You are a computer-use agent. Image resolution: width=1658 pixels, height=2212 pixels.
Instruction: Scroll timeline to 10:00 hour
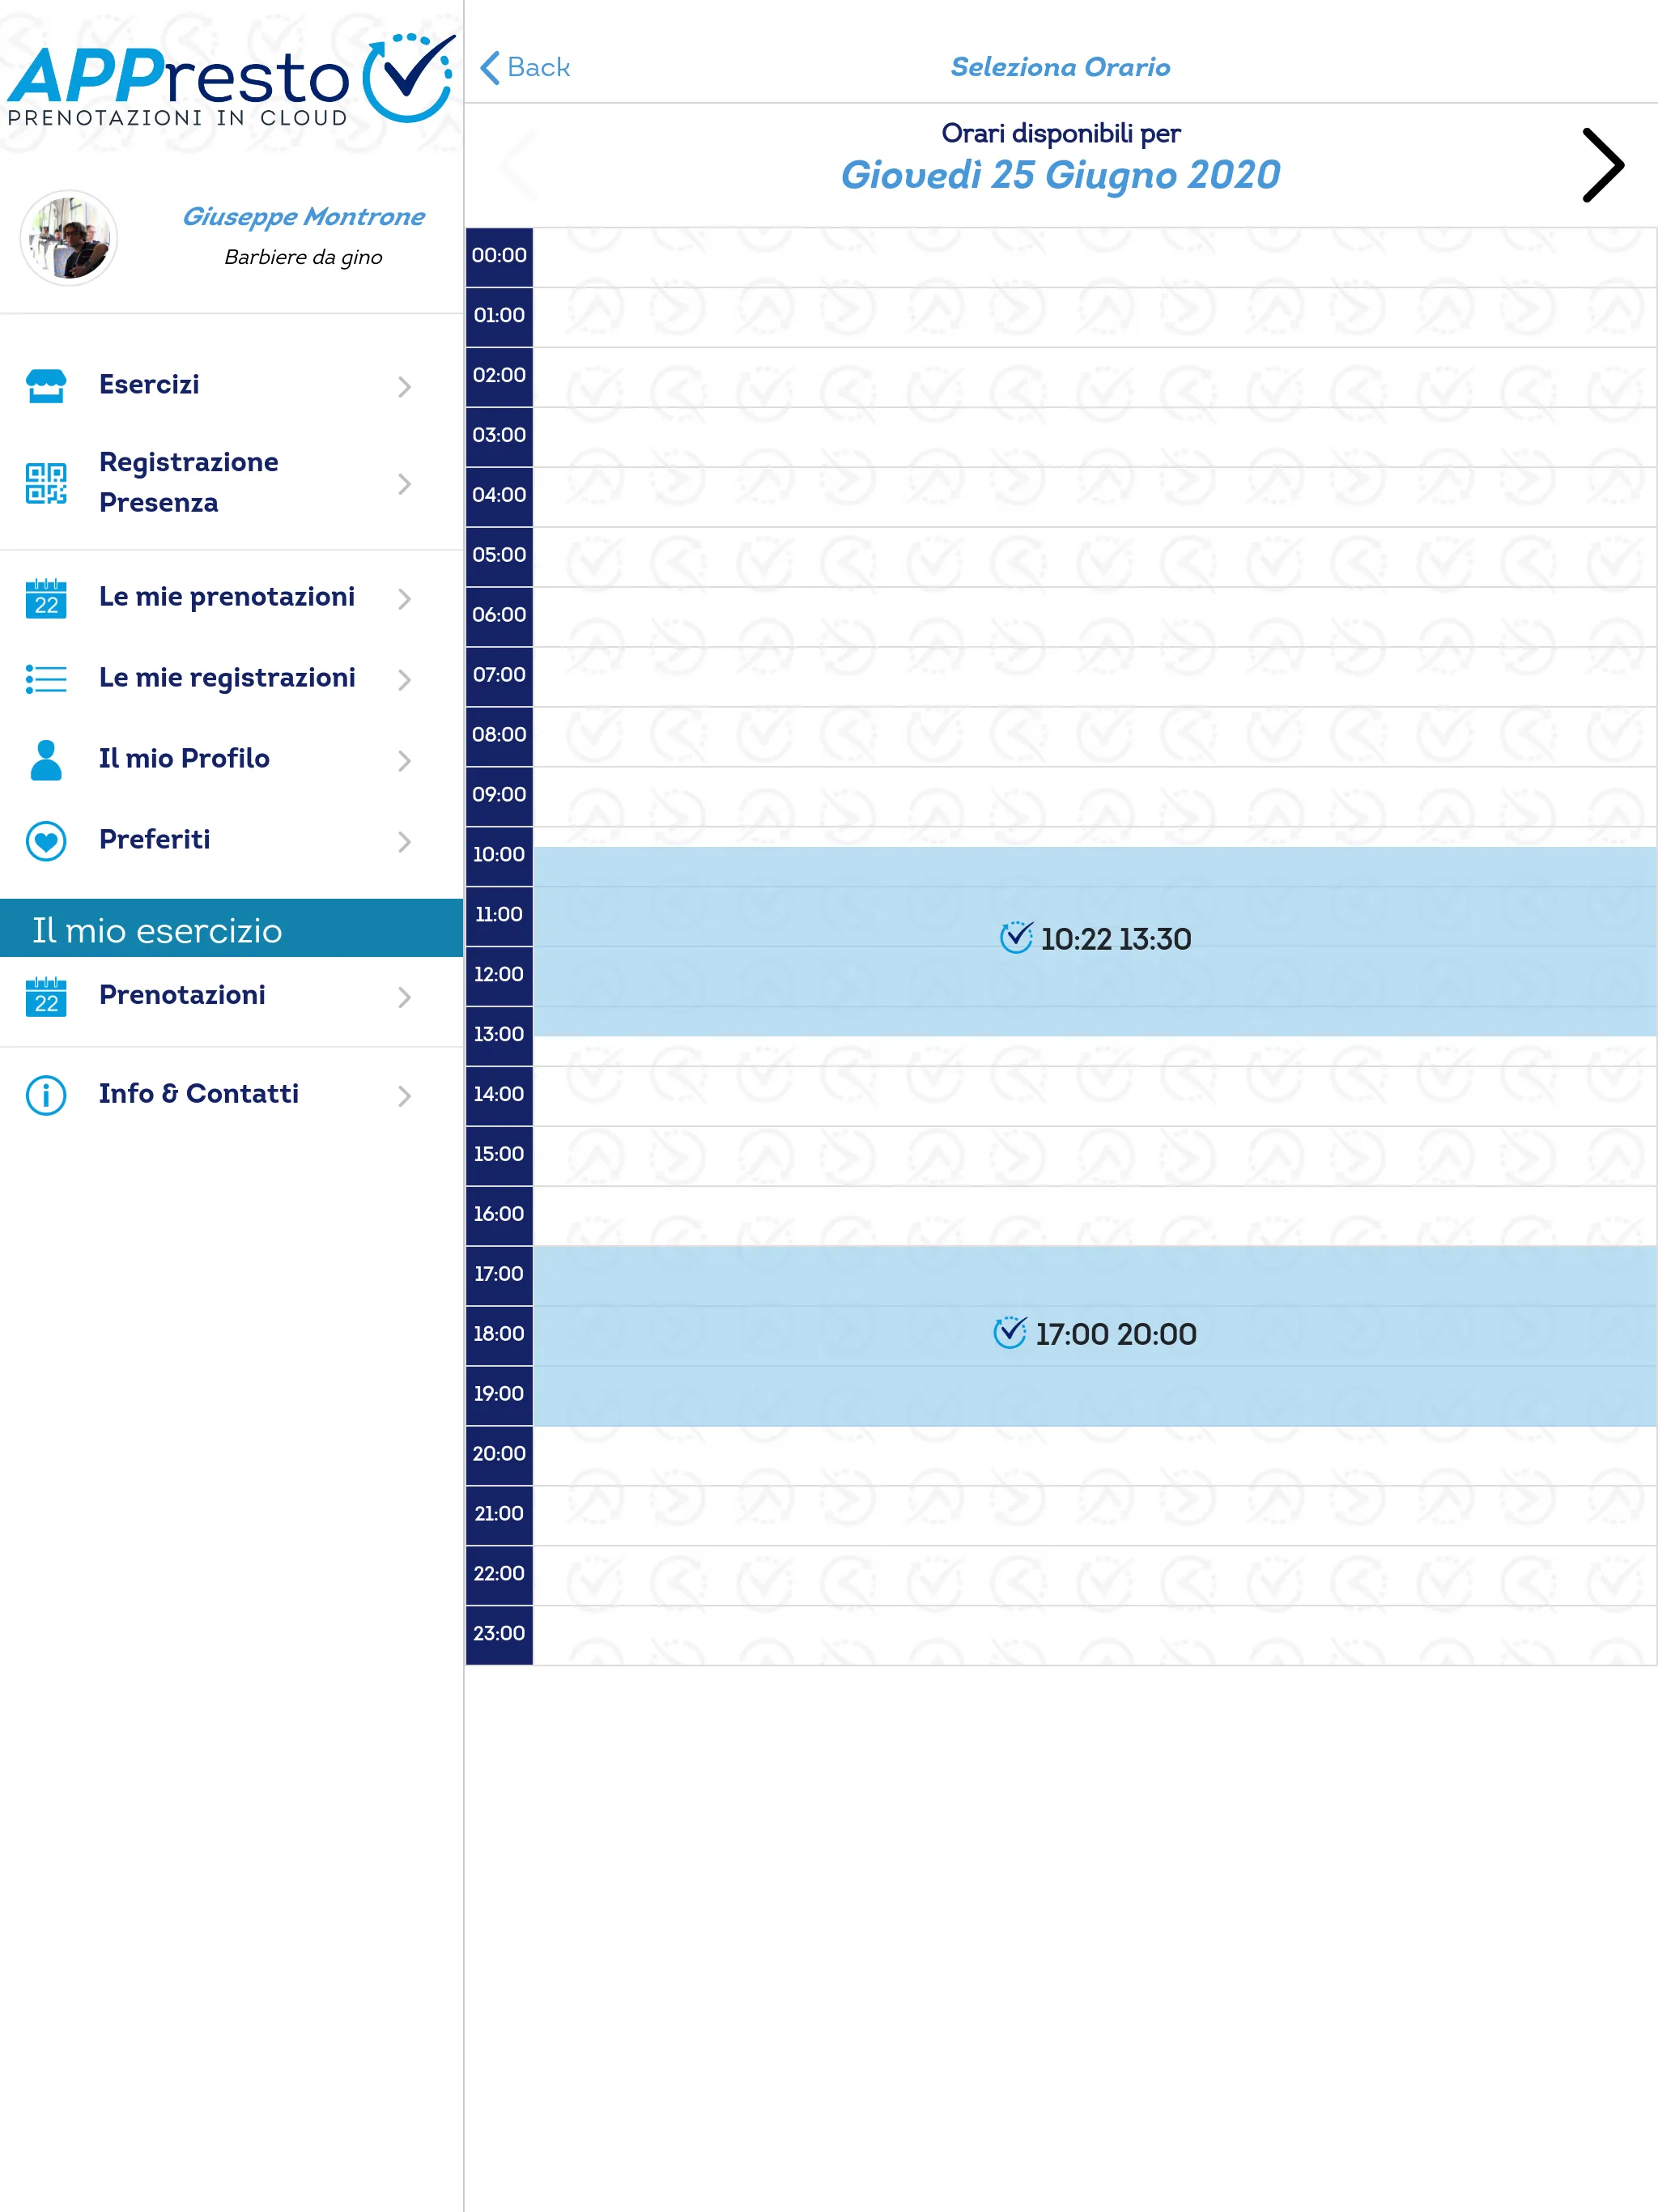click(498, 853)
